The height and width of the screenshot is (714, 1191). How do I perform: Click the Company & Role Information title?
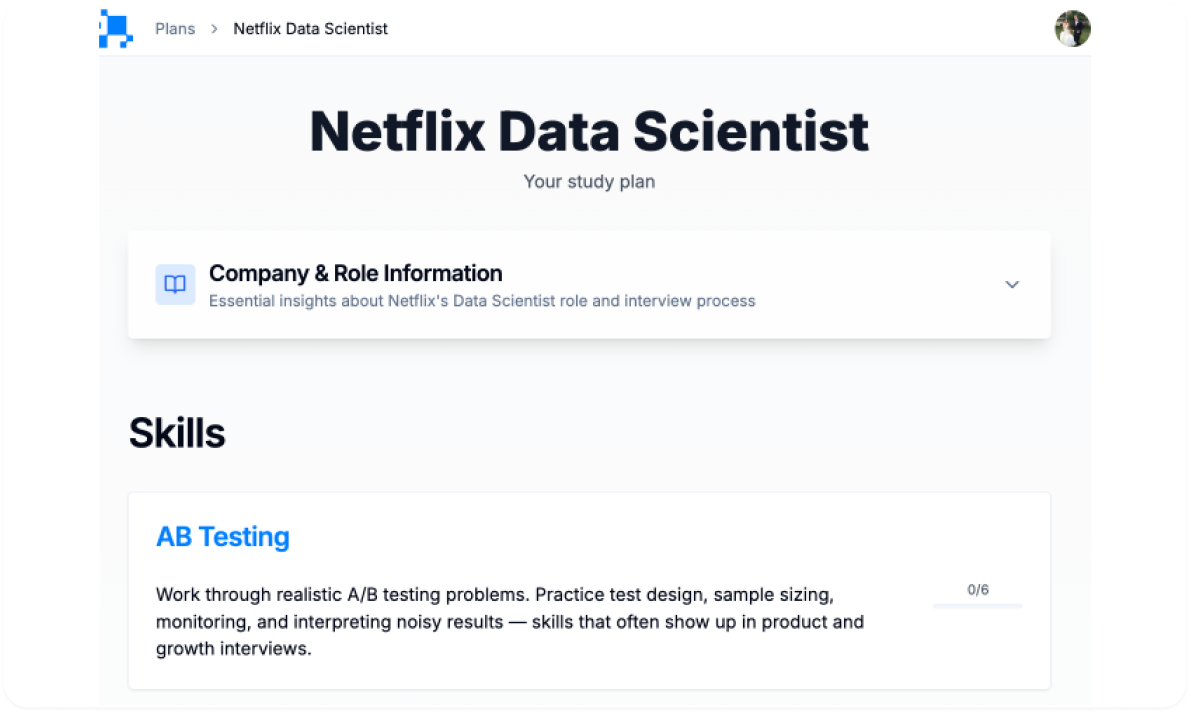click(x=355, y=273)
